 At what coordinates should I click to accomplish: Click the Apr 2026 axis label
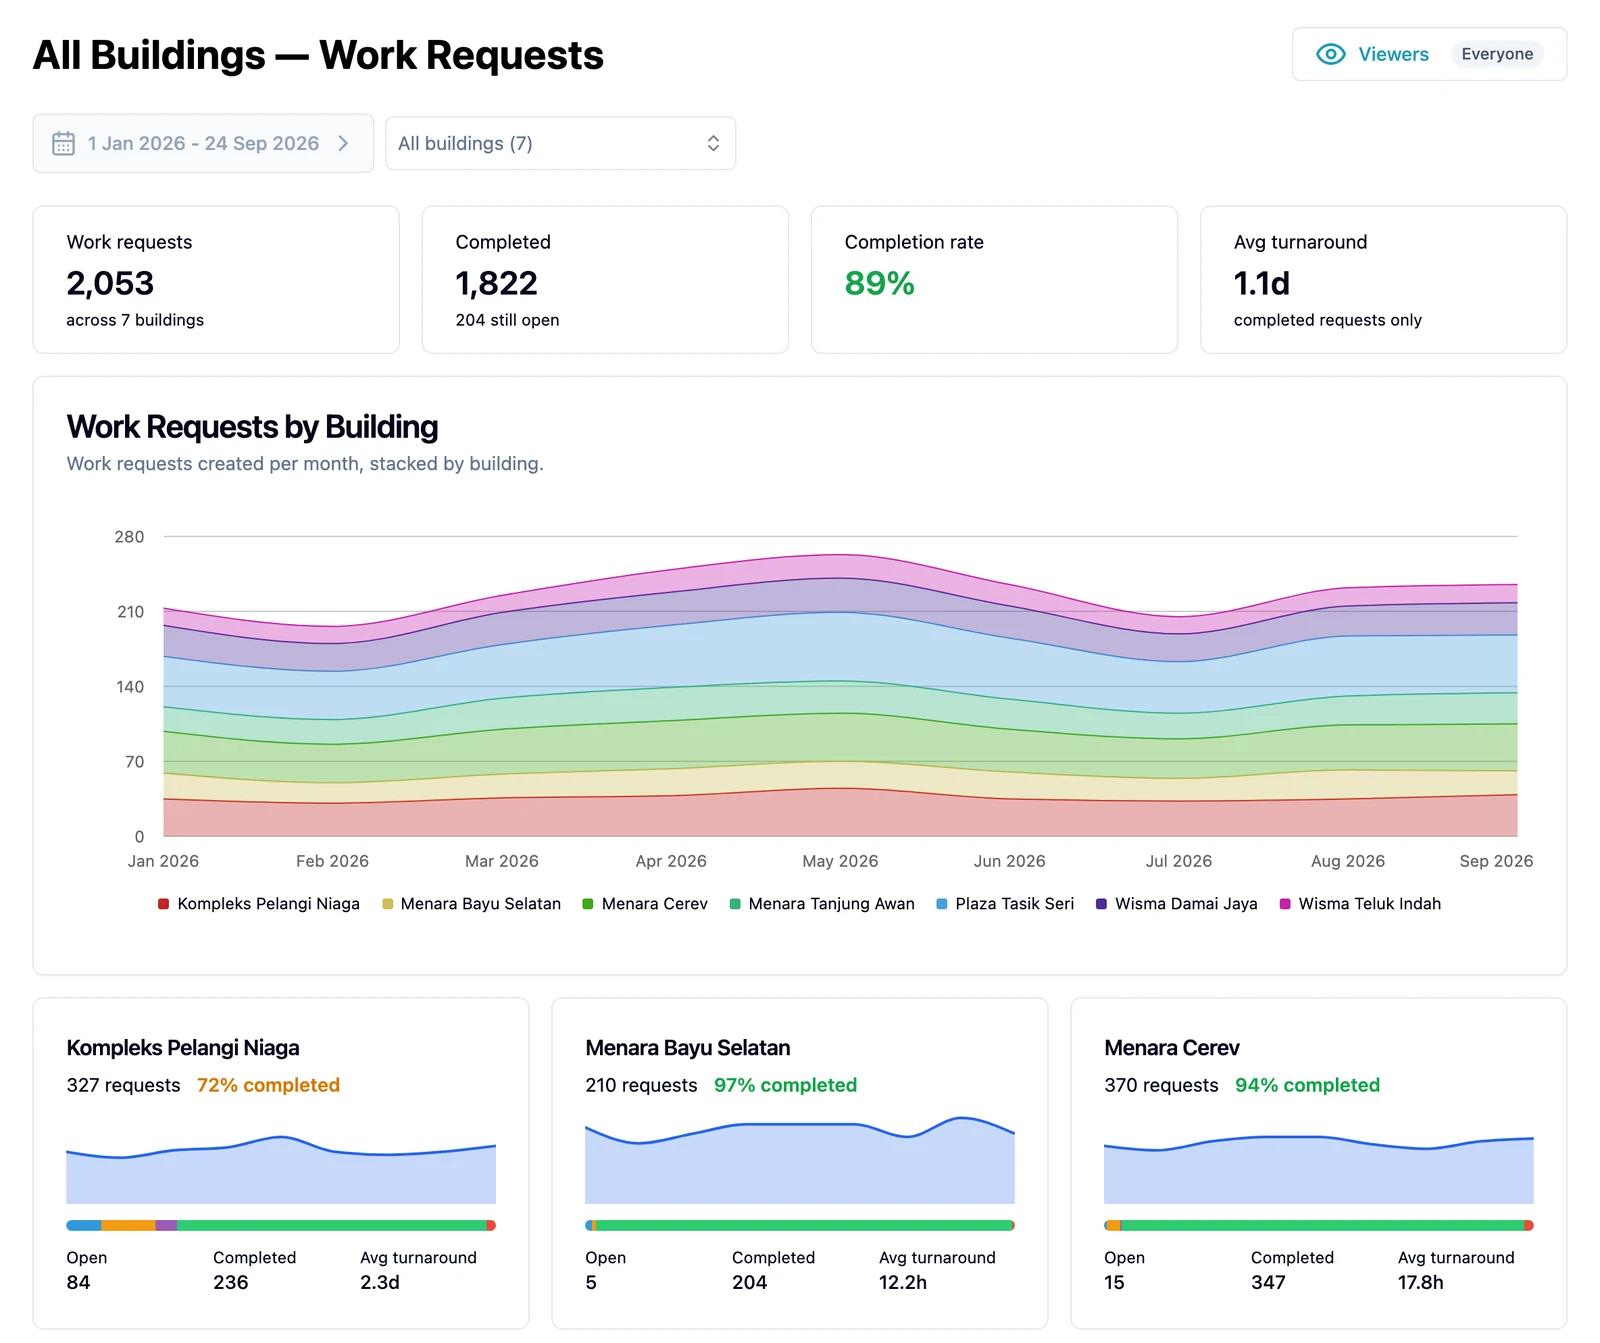[x=671, y=861]
